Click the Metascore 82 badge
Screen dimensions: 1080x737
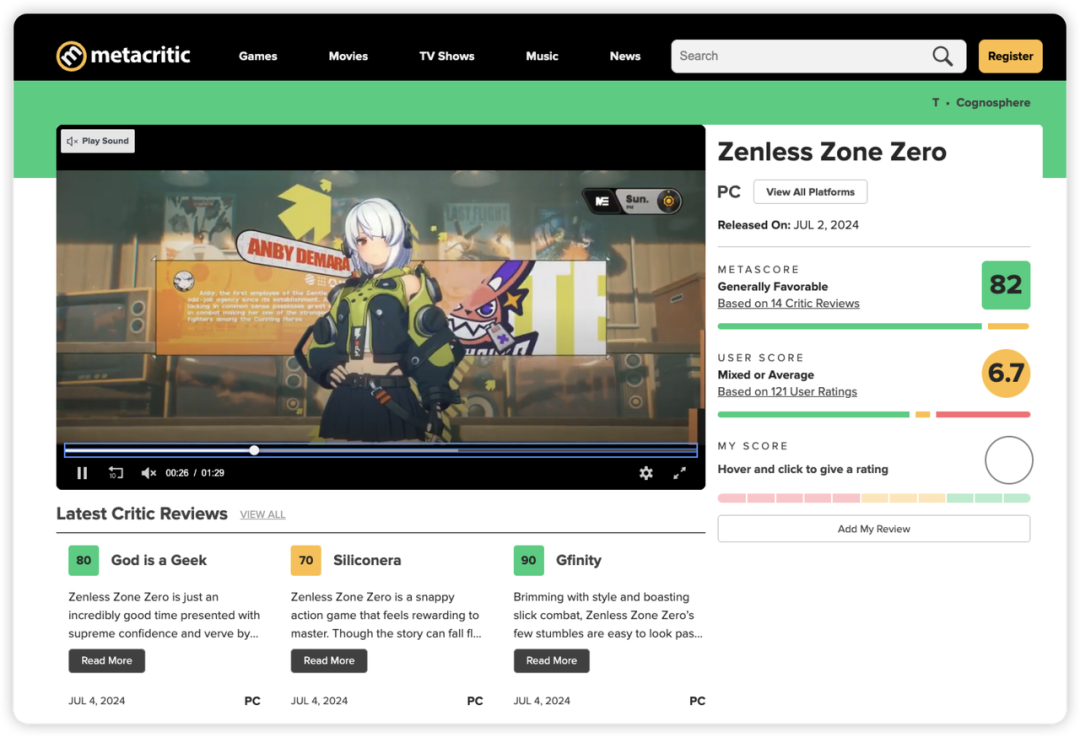click(x=1006, y=285)
